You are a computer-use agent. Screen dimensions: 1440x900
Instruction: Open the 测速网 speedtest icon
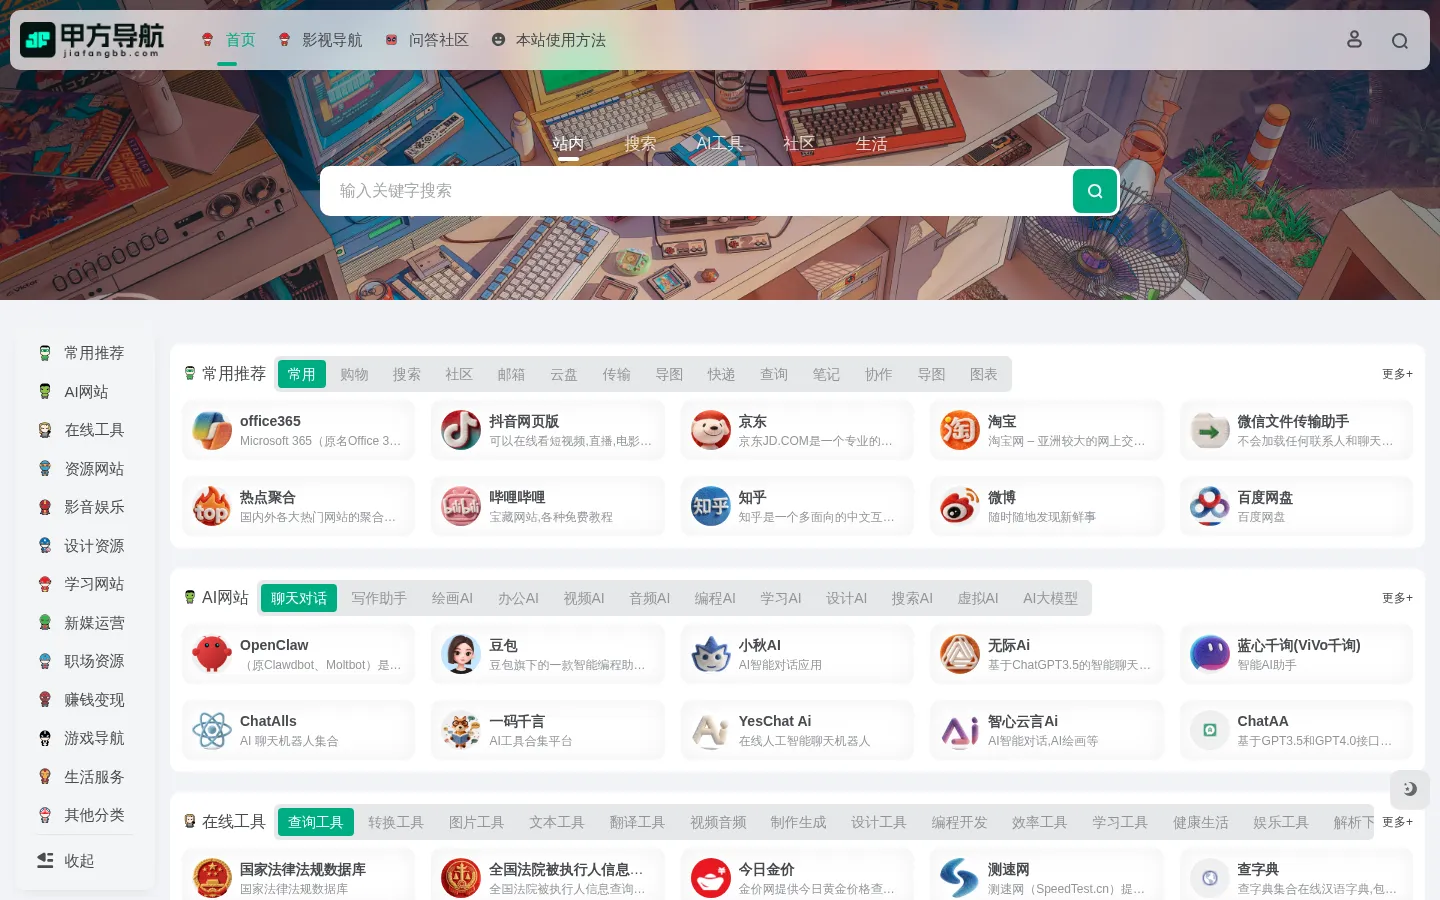(960, 879)
